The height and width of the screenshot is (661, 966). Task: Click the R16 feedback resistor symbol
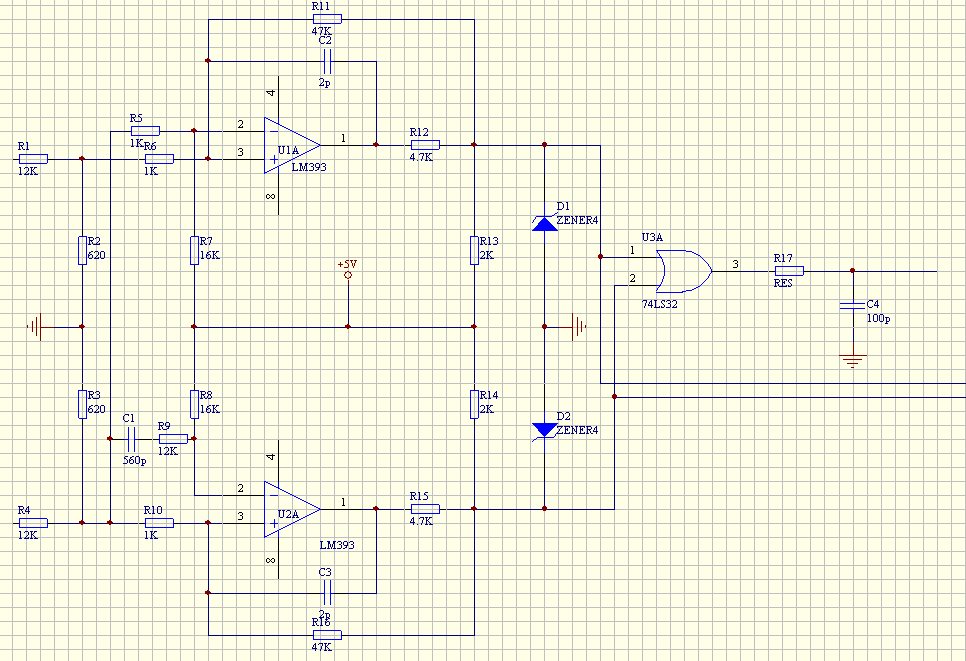pos(327,635)
